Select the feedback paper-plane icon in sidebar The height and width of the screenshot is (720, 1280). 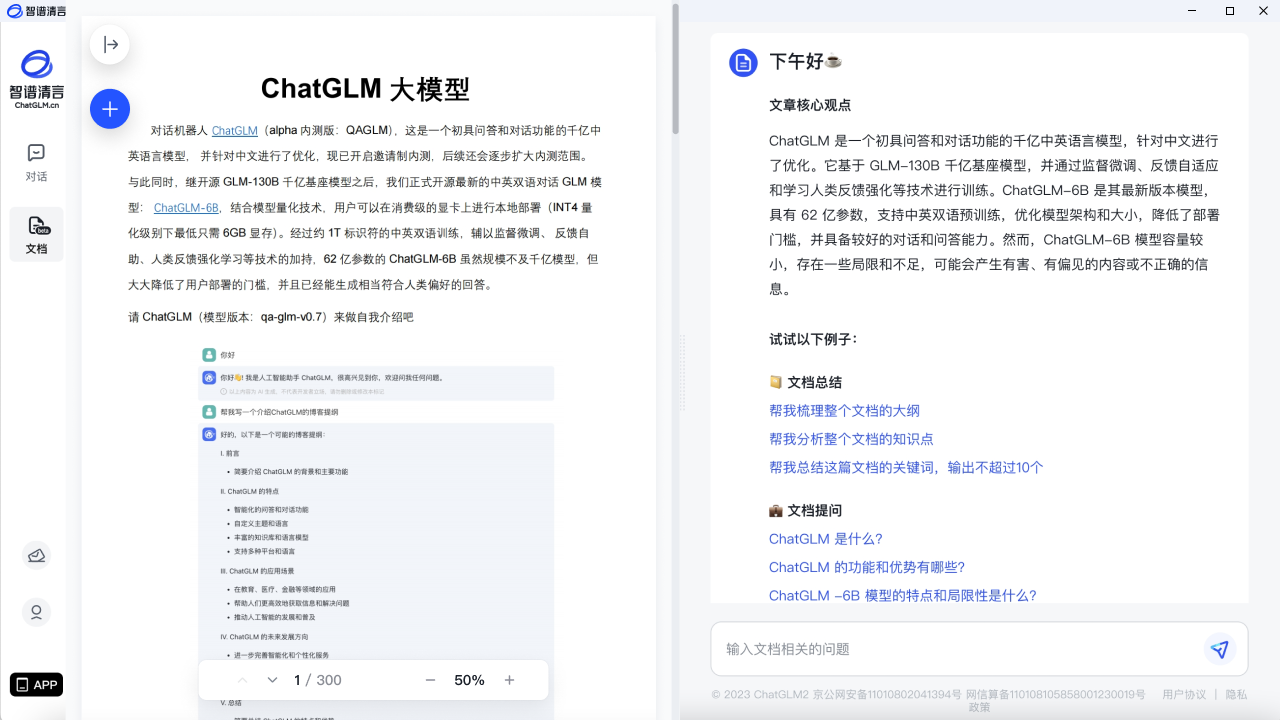pyautogui.click(x=36, y=555)
